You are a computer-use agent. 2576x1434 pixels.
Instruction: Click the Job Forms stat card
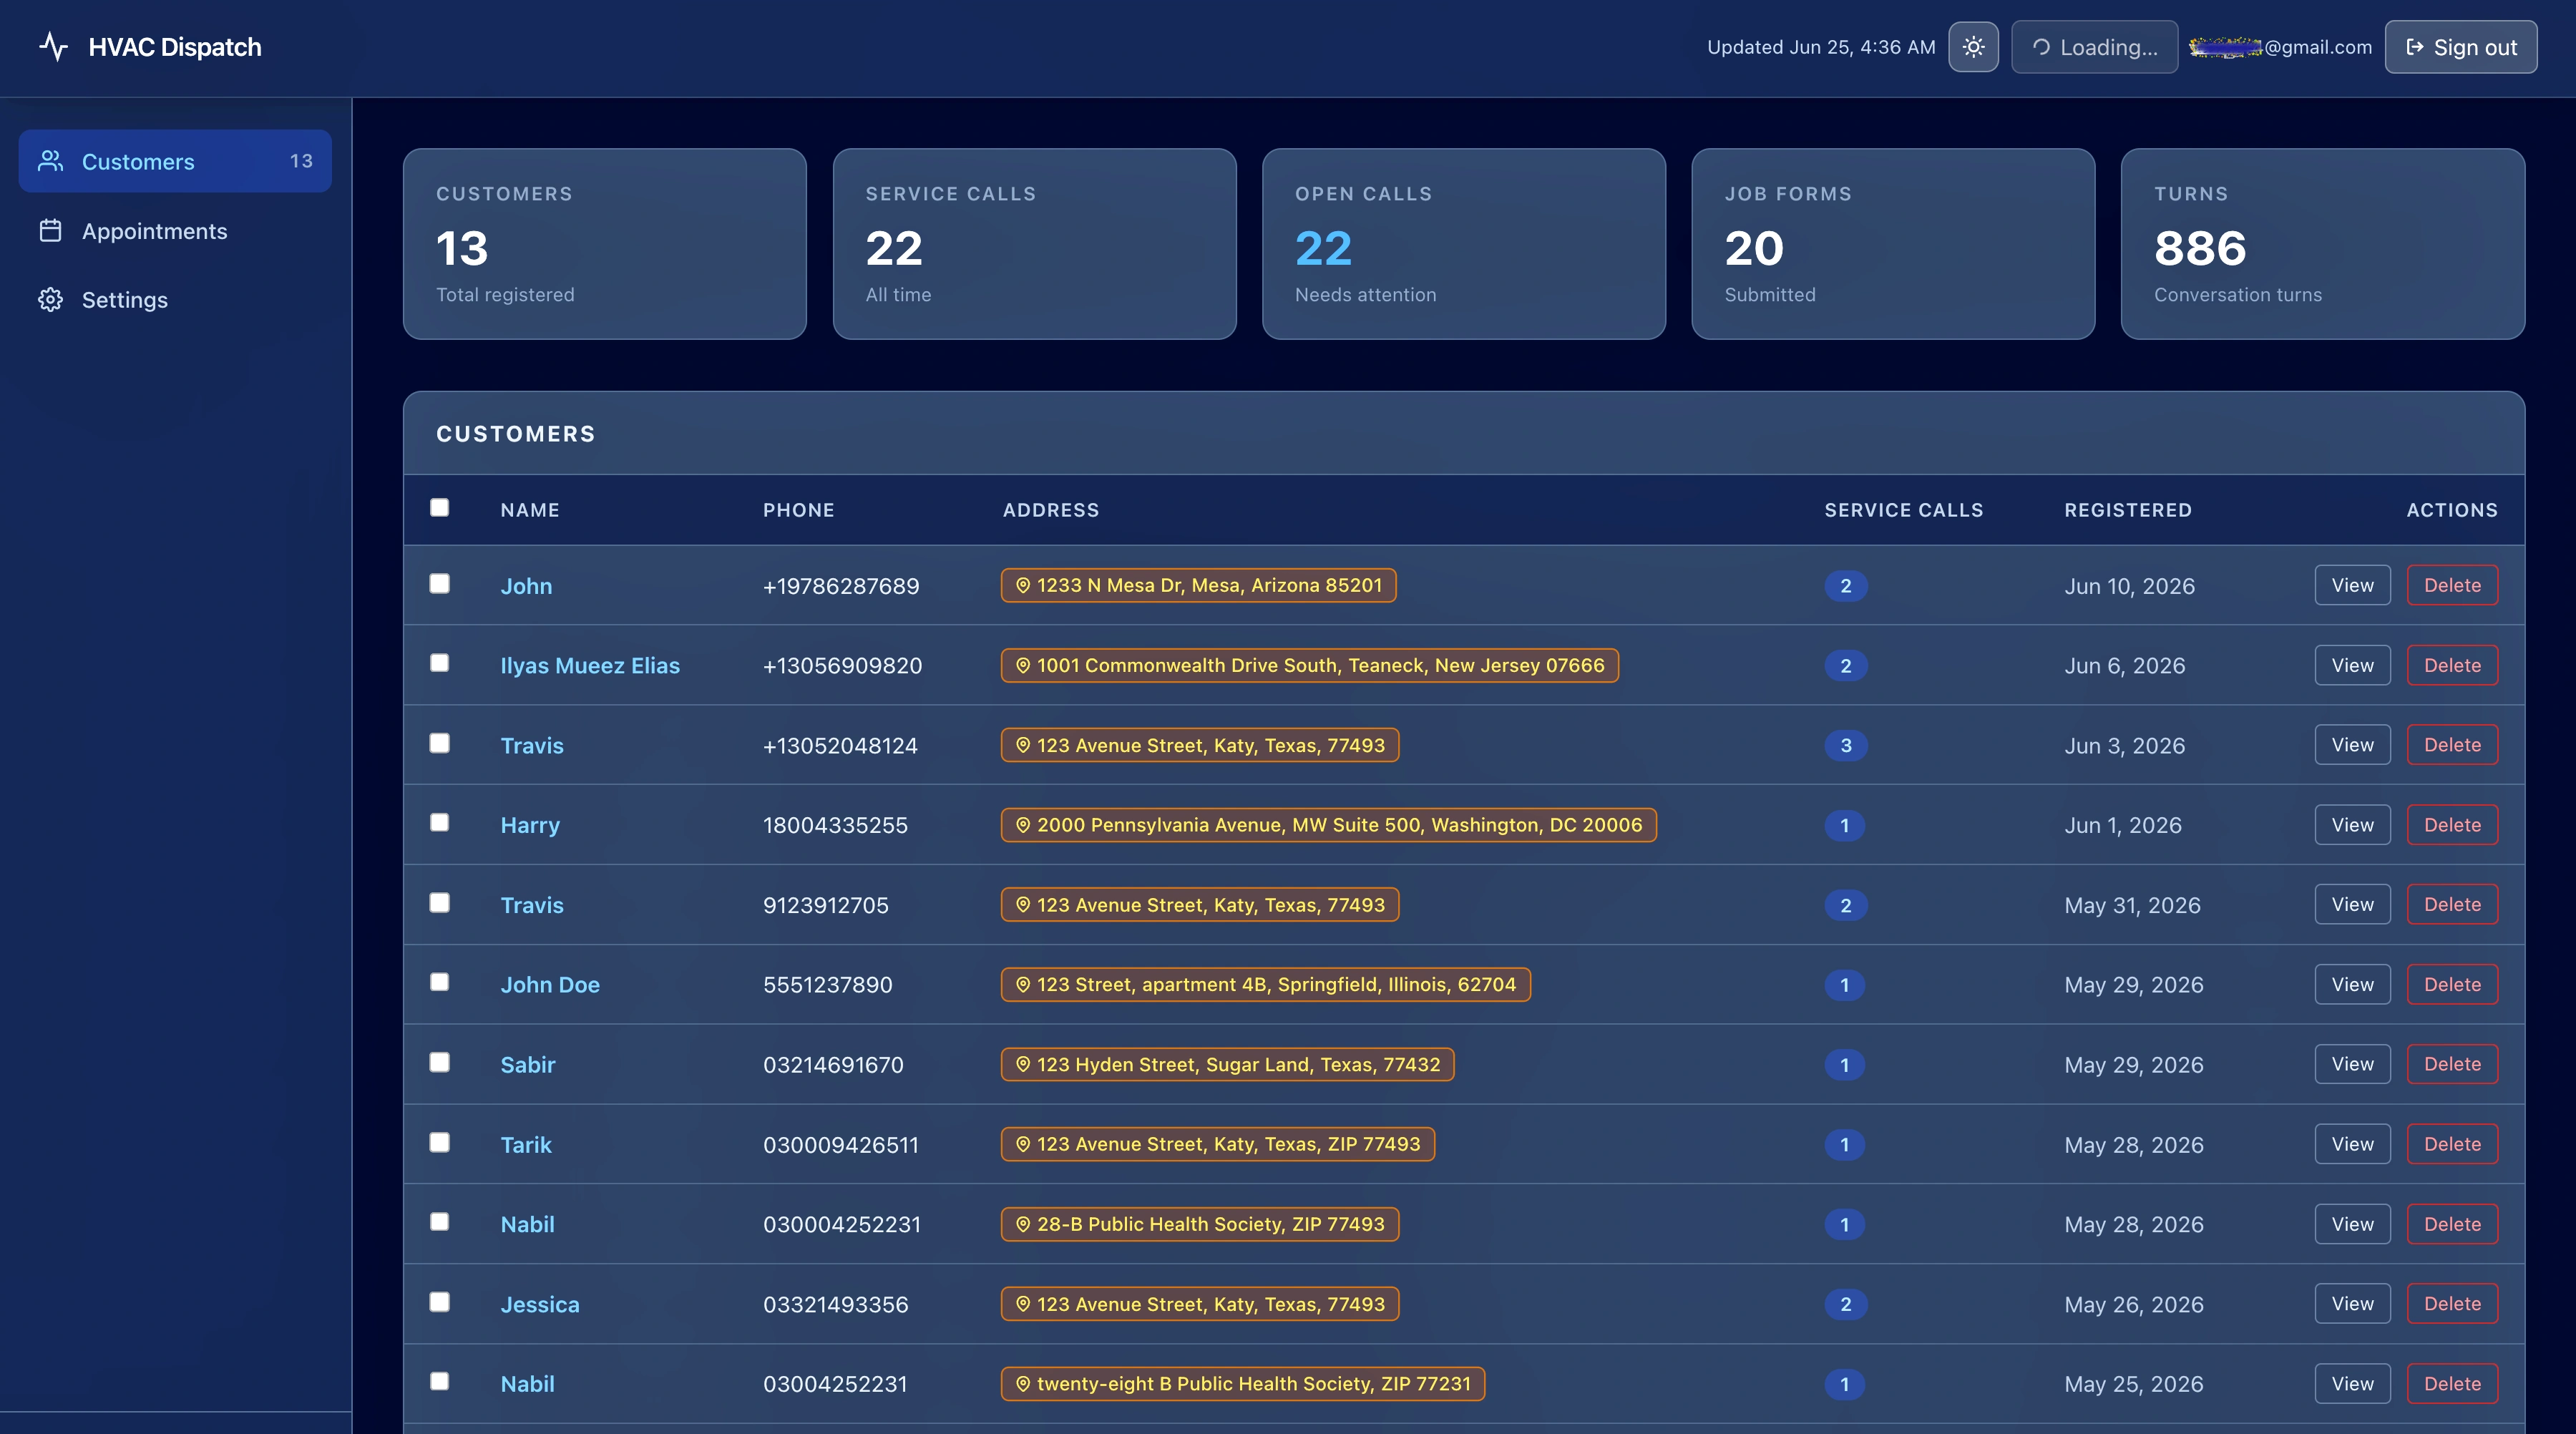pos(1893,244)
